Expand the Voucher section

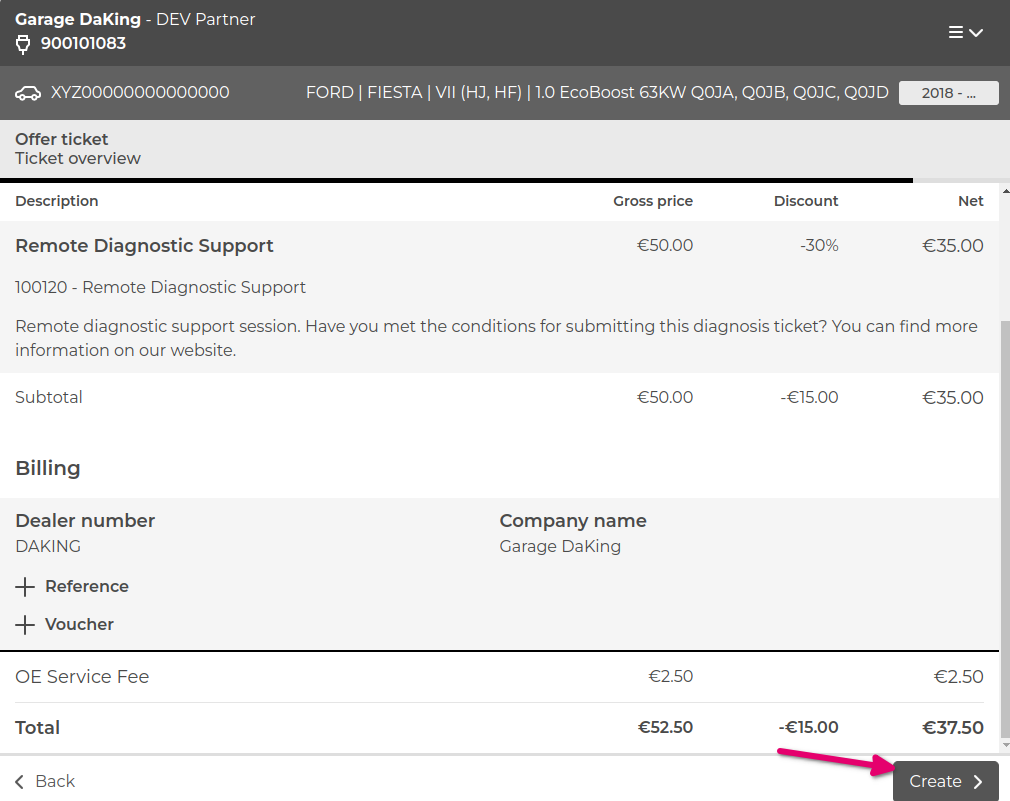click(80, 624)
